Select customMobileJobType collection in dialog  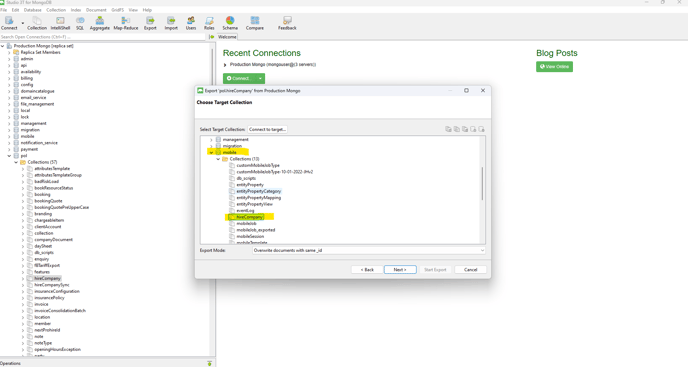pos(258,166)
